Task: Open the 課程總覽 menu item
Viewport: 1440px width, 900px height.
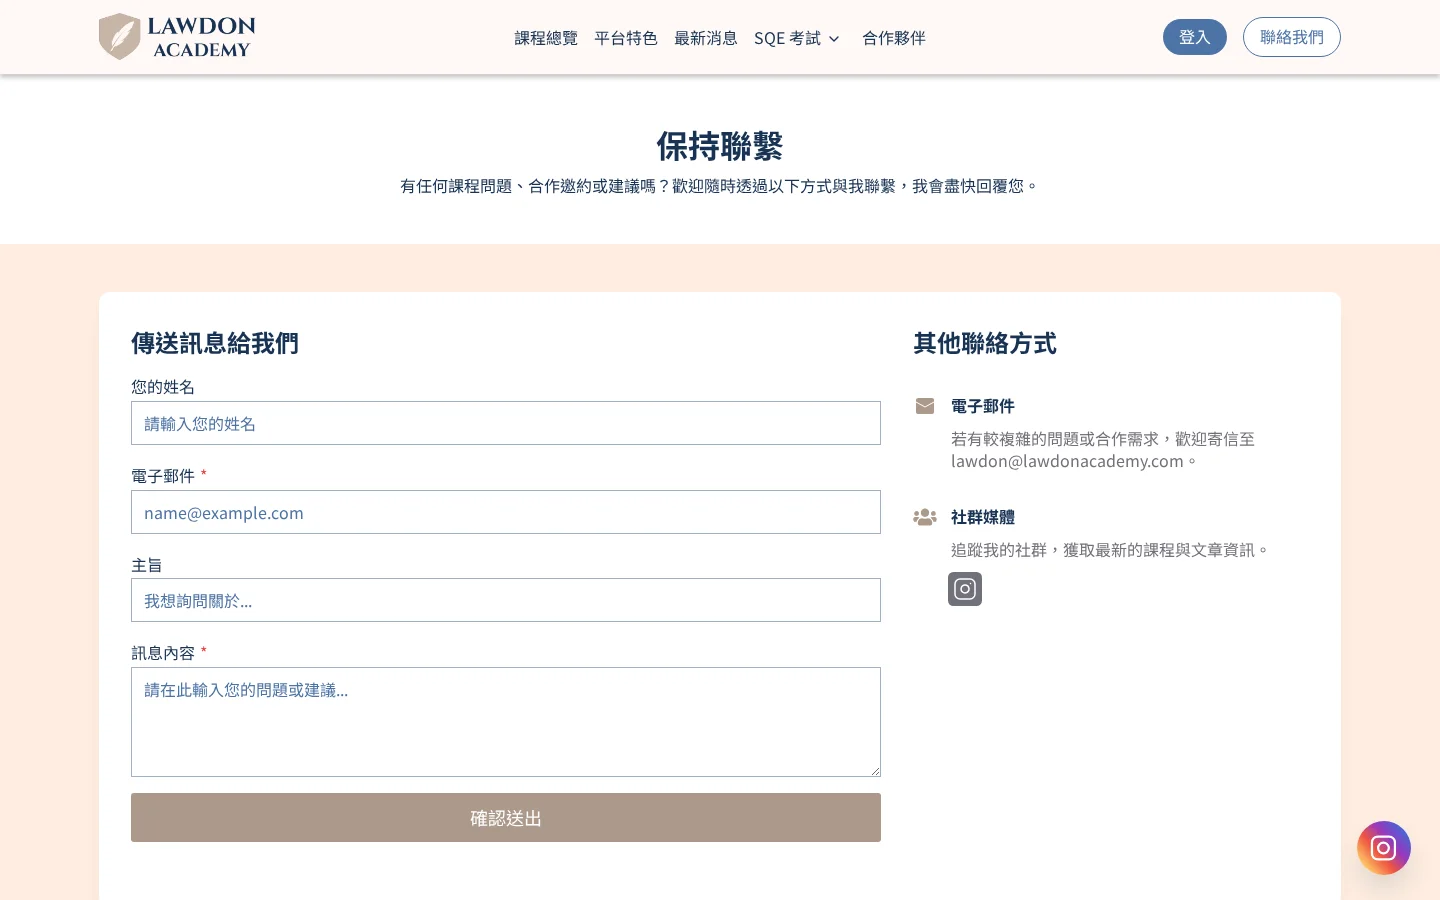Action: click(546, 38)
